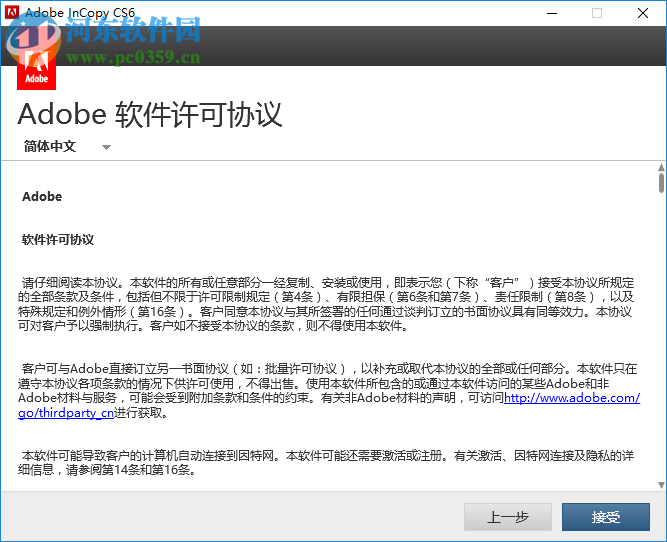Click the bold 'Adobe' text in agreement
The height and width of the screenshot is (542, 667).
click(42, 197)
